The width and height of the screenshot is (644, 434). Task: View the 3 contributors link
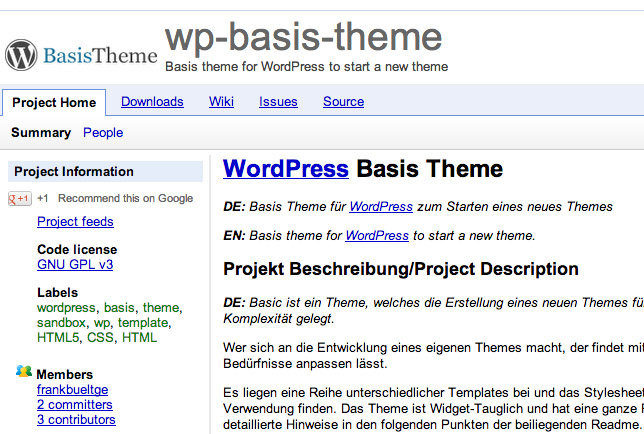76,420
